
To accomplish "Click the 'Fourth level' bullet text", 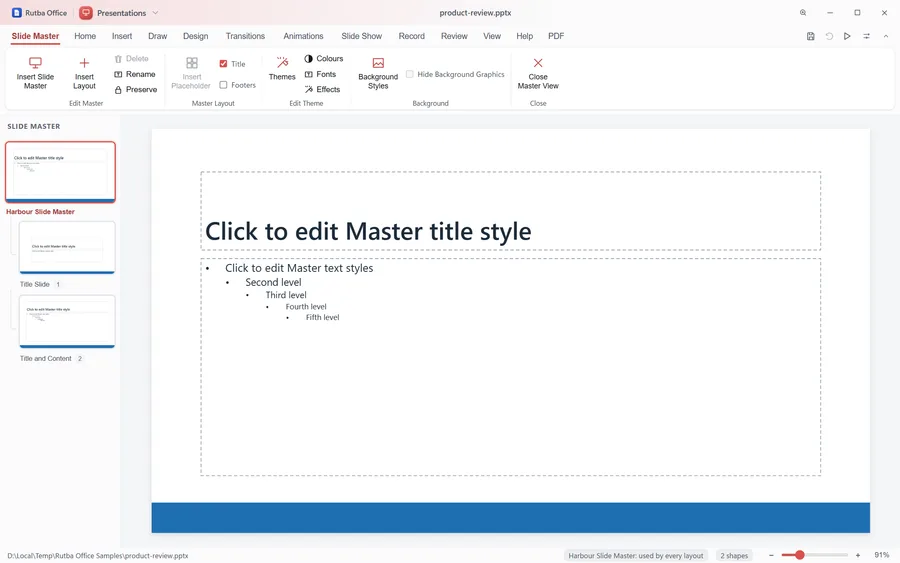I will [x=306, y=306].
